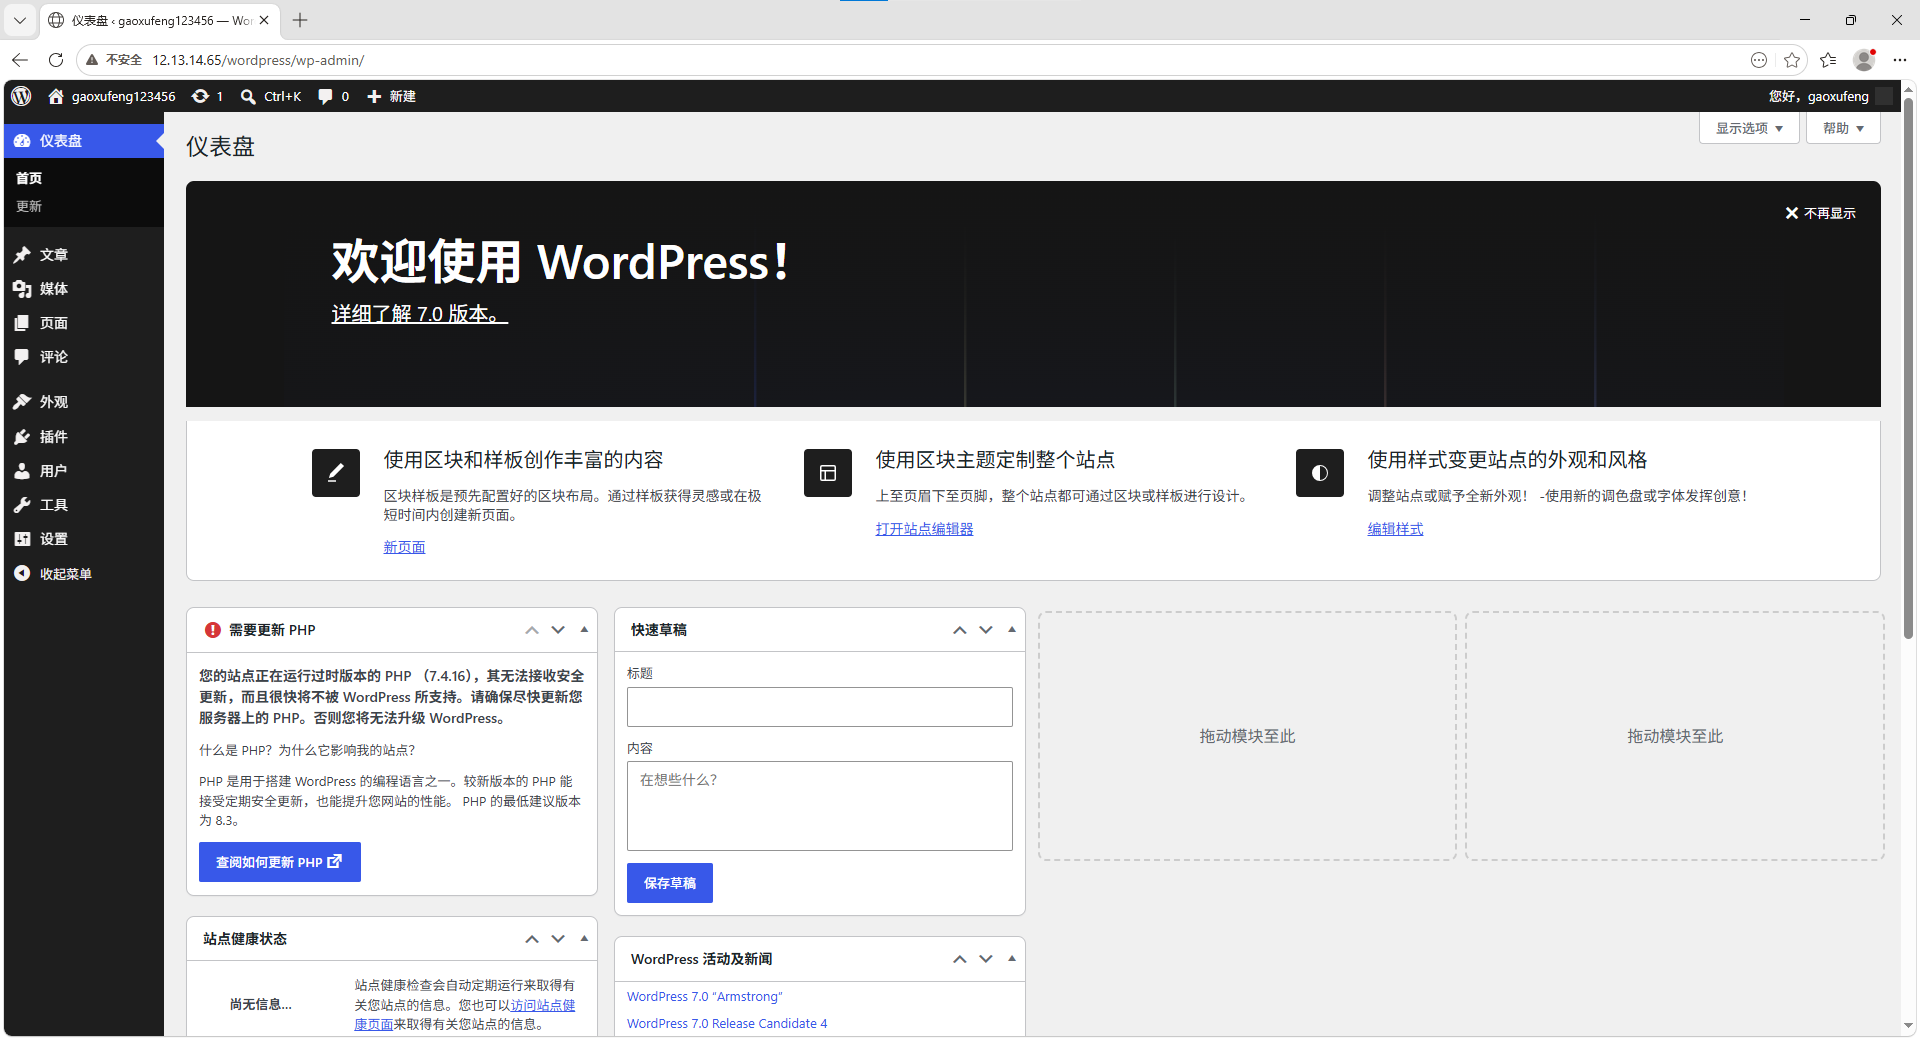Open WordPress 7.0 Release Candidate 4 link
The image size is (1920, 1038).
[x=727, y=1024]
